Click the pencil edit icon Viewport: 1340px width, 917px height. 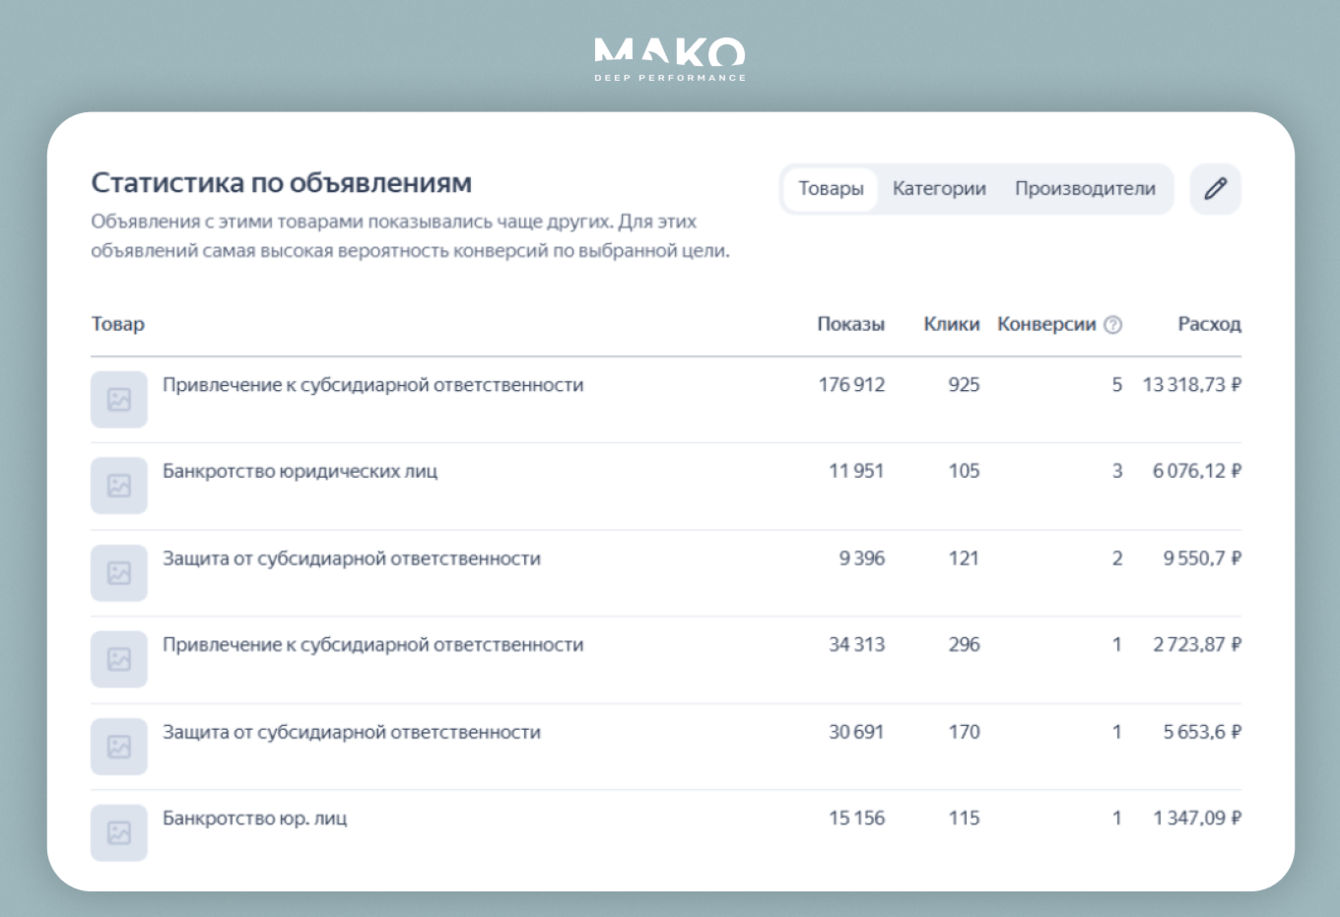(x=1215, y=189)
